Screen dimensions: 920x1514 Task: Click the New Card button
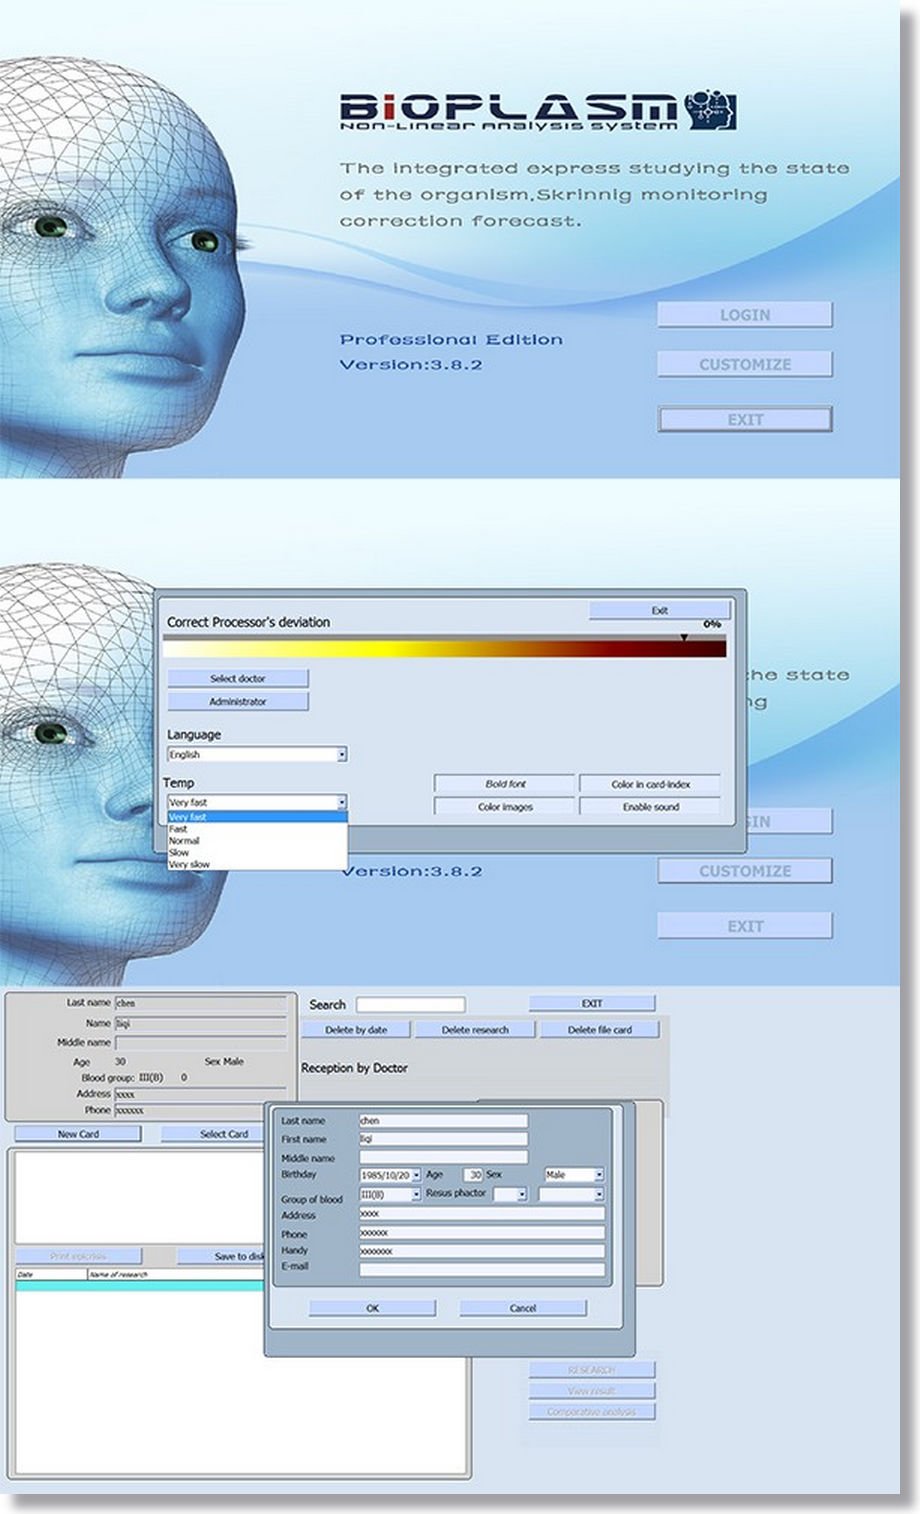click(78, 1134)
